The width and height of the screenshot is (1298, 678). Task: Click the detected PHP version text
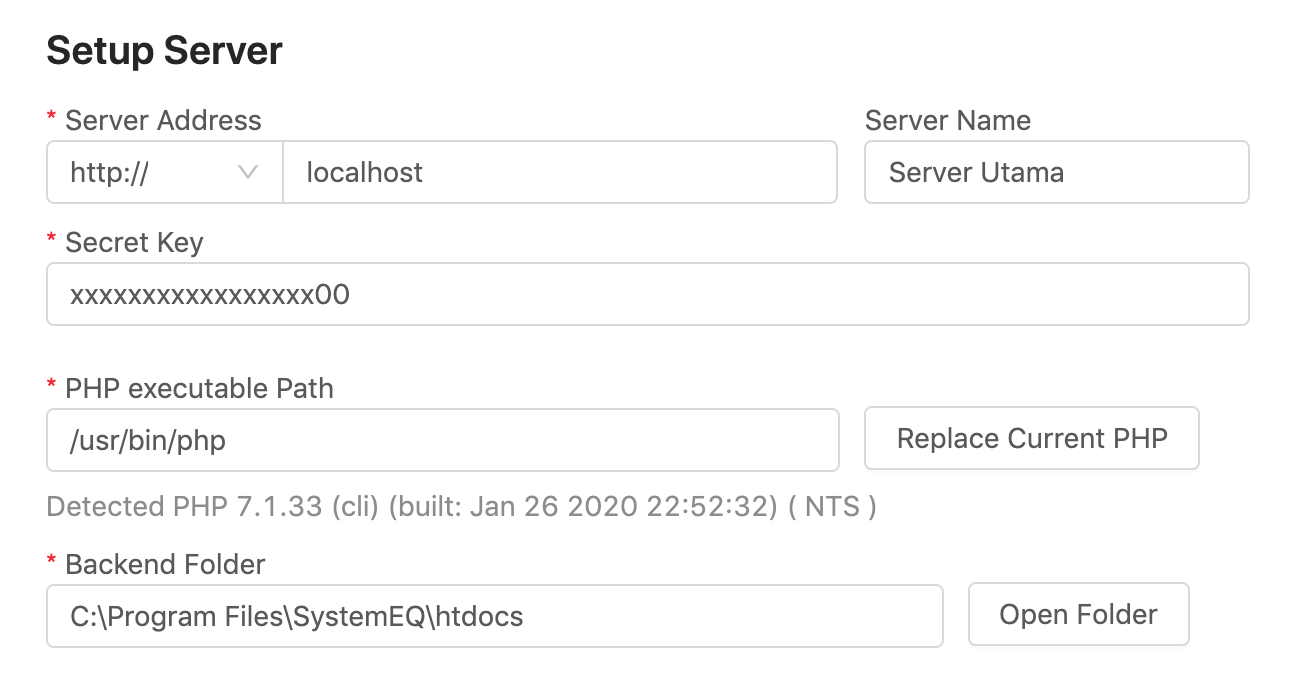point(460,506)
